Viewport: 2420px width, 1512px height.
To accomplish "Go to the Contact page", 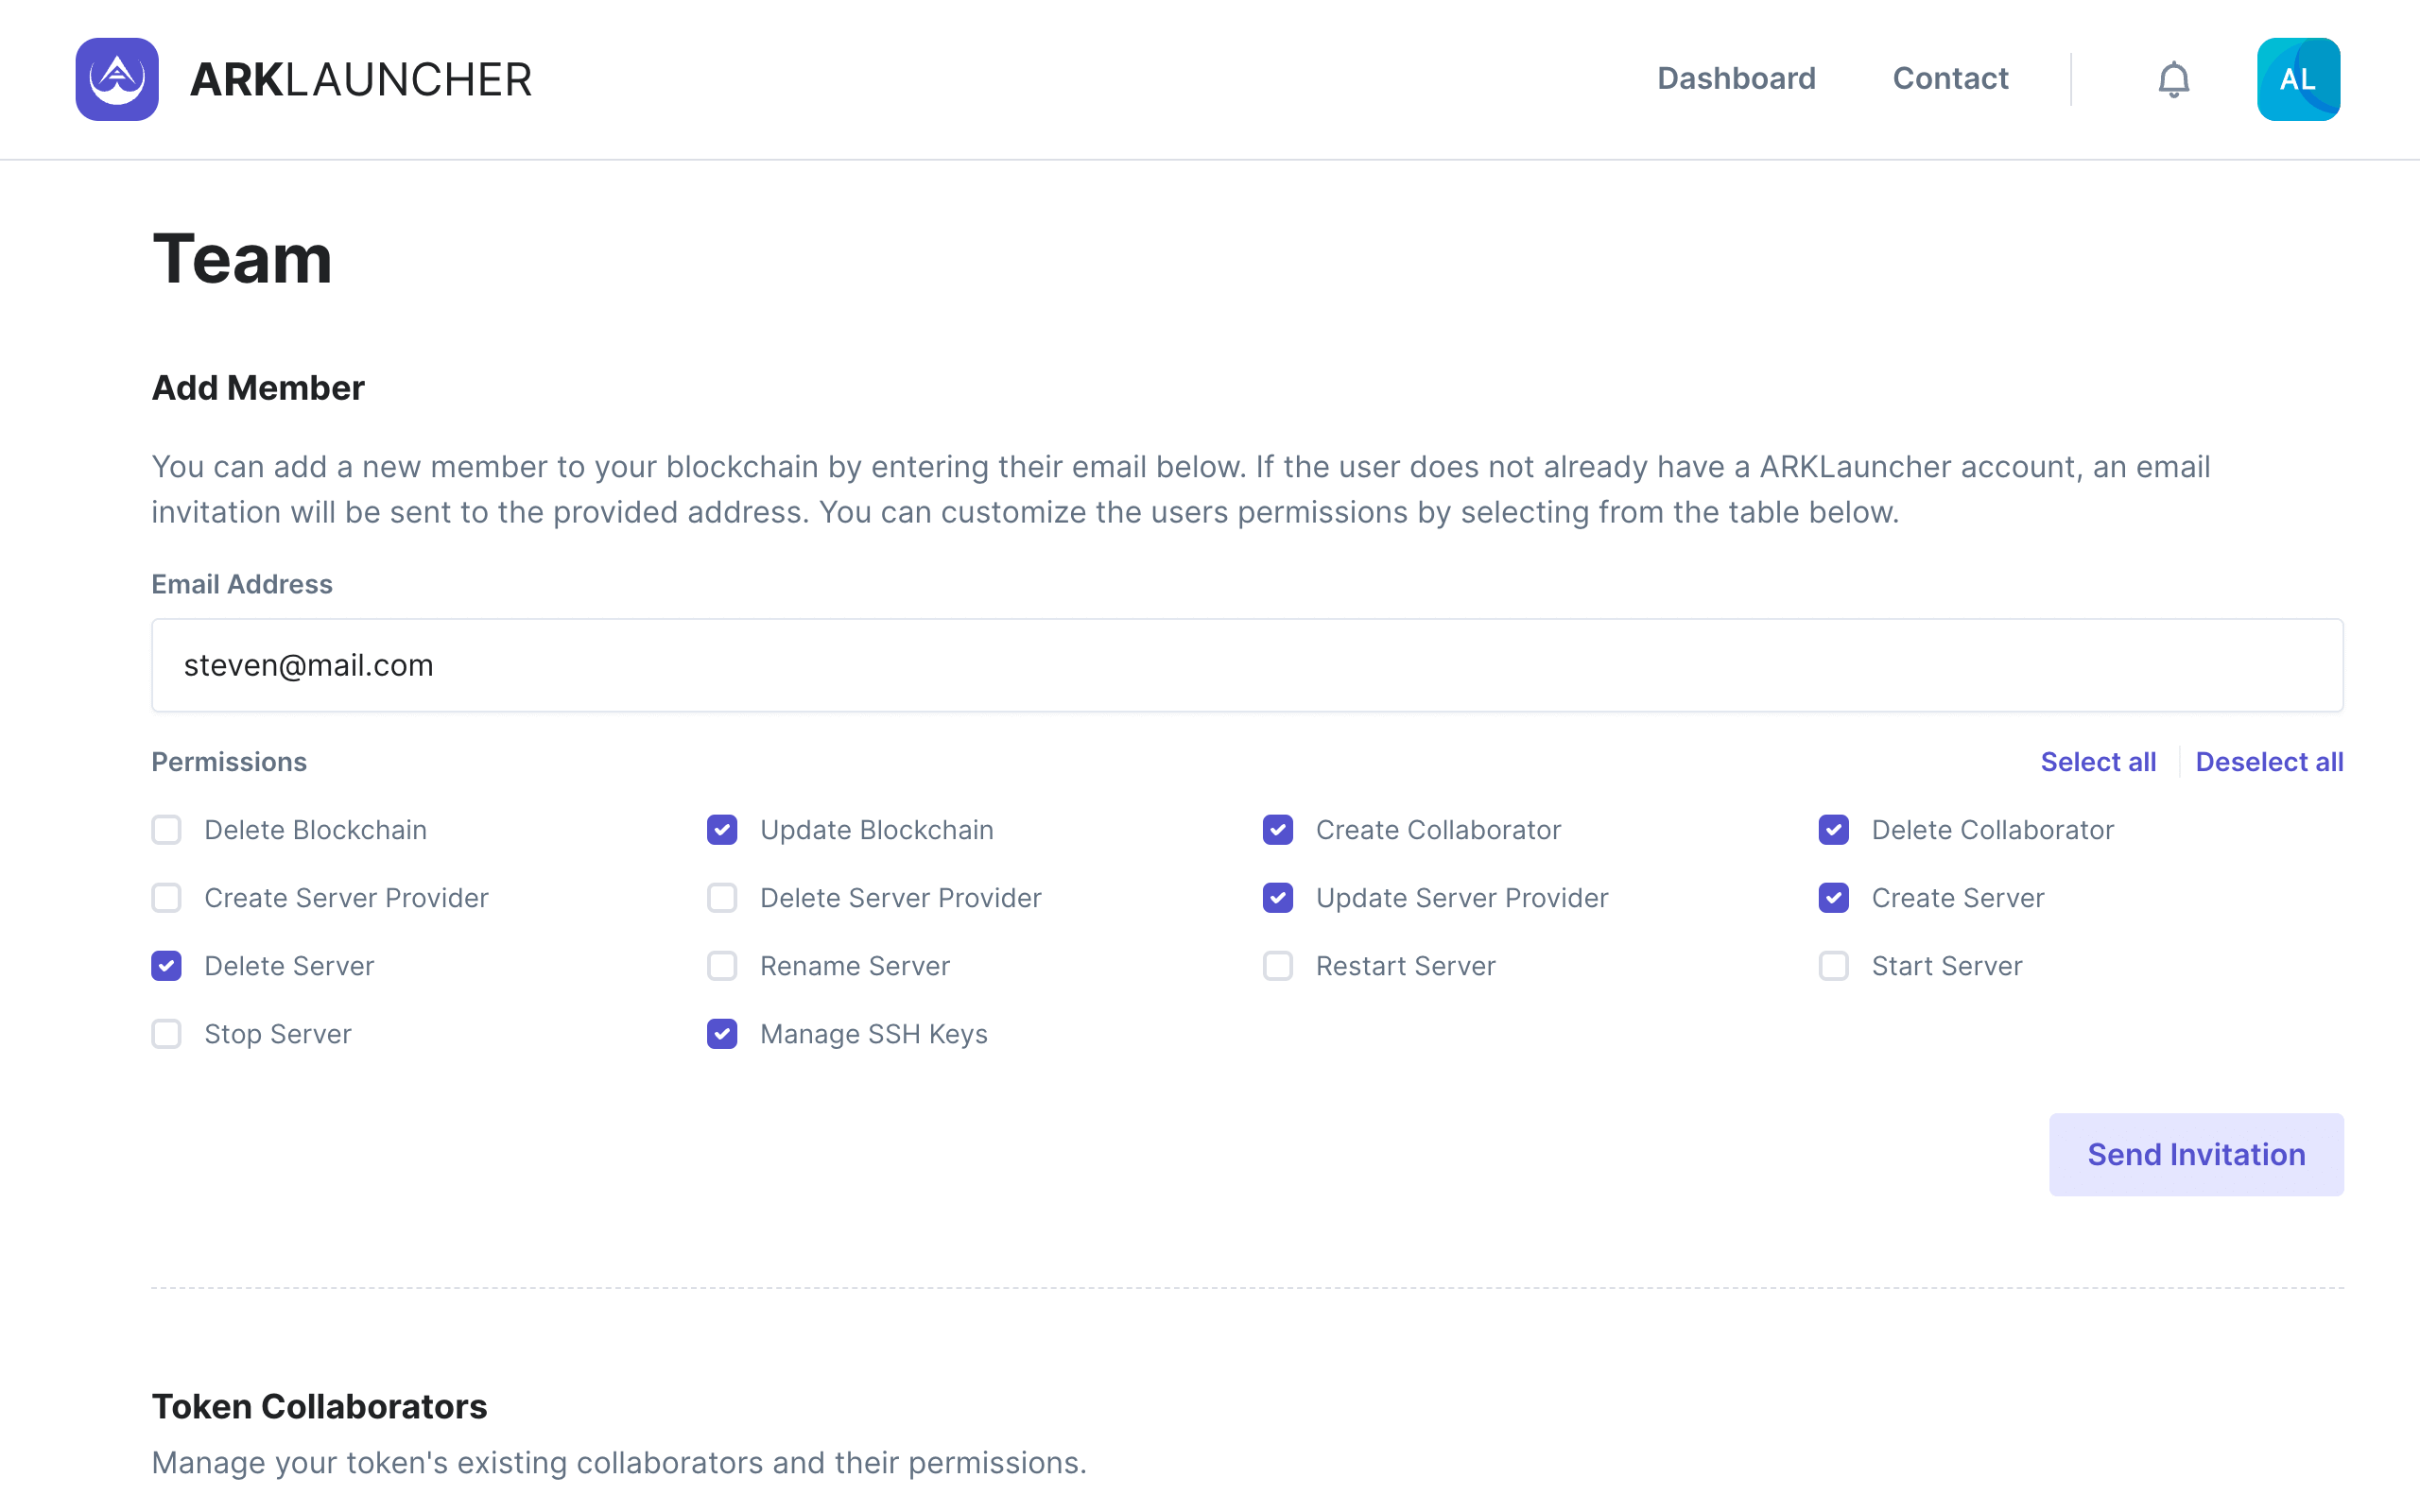I will coord(1949,79).
